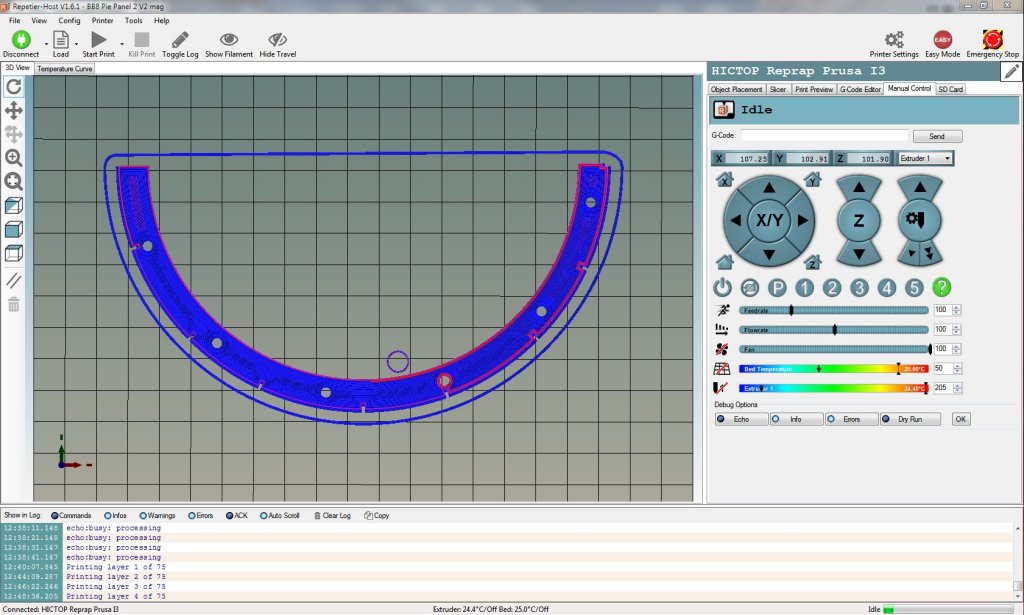Viewport: 1024px width, 615px height.
Task: Click the Feedrate slider
Action: [x=834, y=311]
